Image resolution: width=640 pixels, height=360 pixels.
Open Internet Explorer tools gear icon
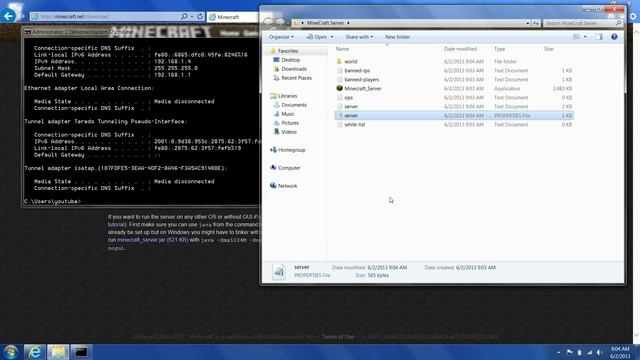[x=633, y=16]
